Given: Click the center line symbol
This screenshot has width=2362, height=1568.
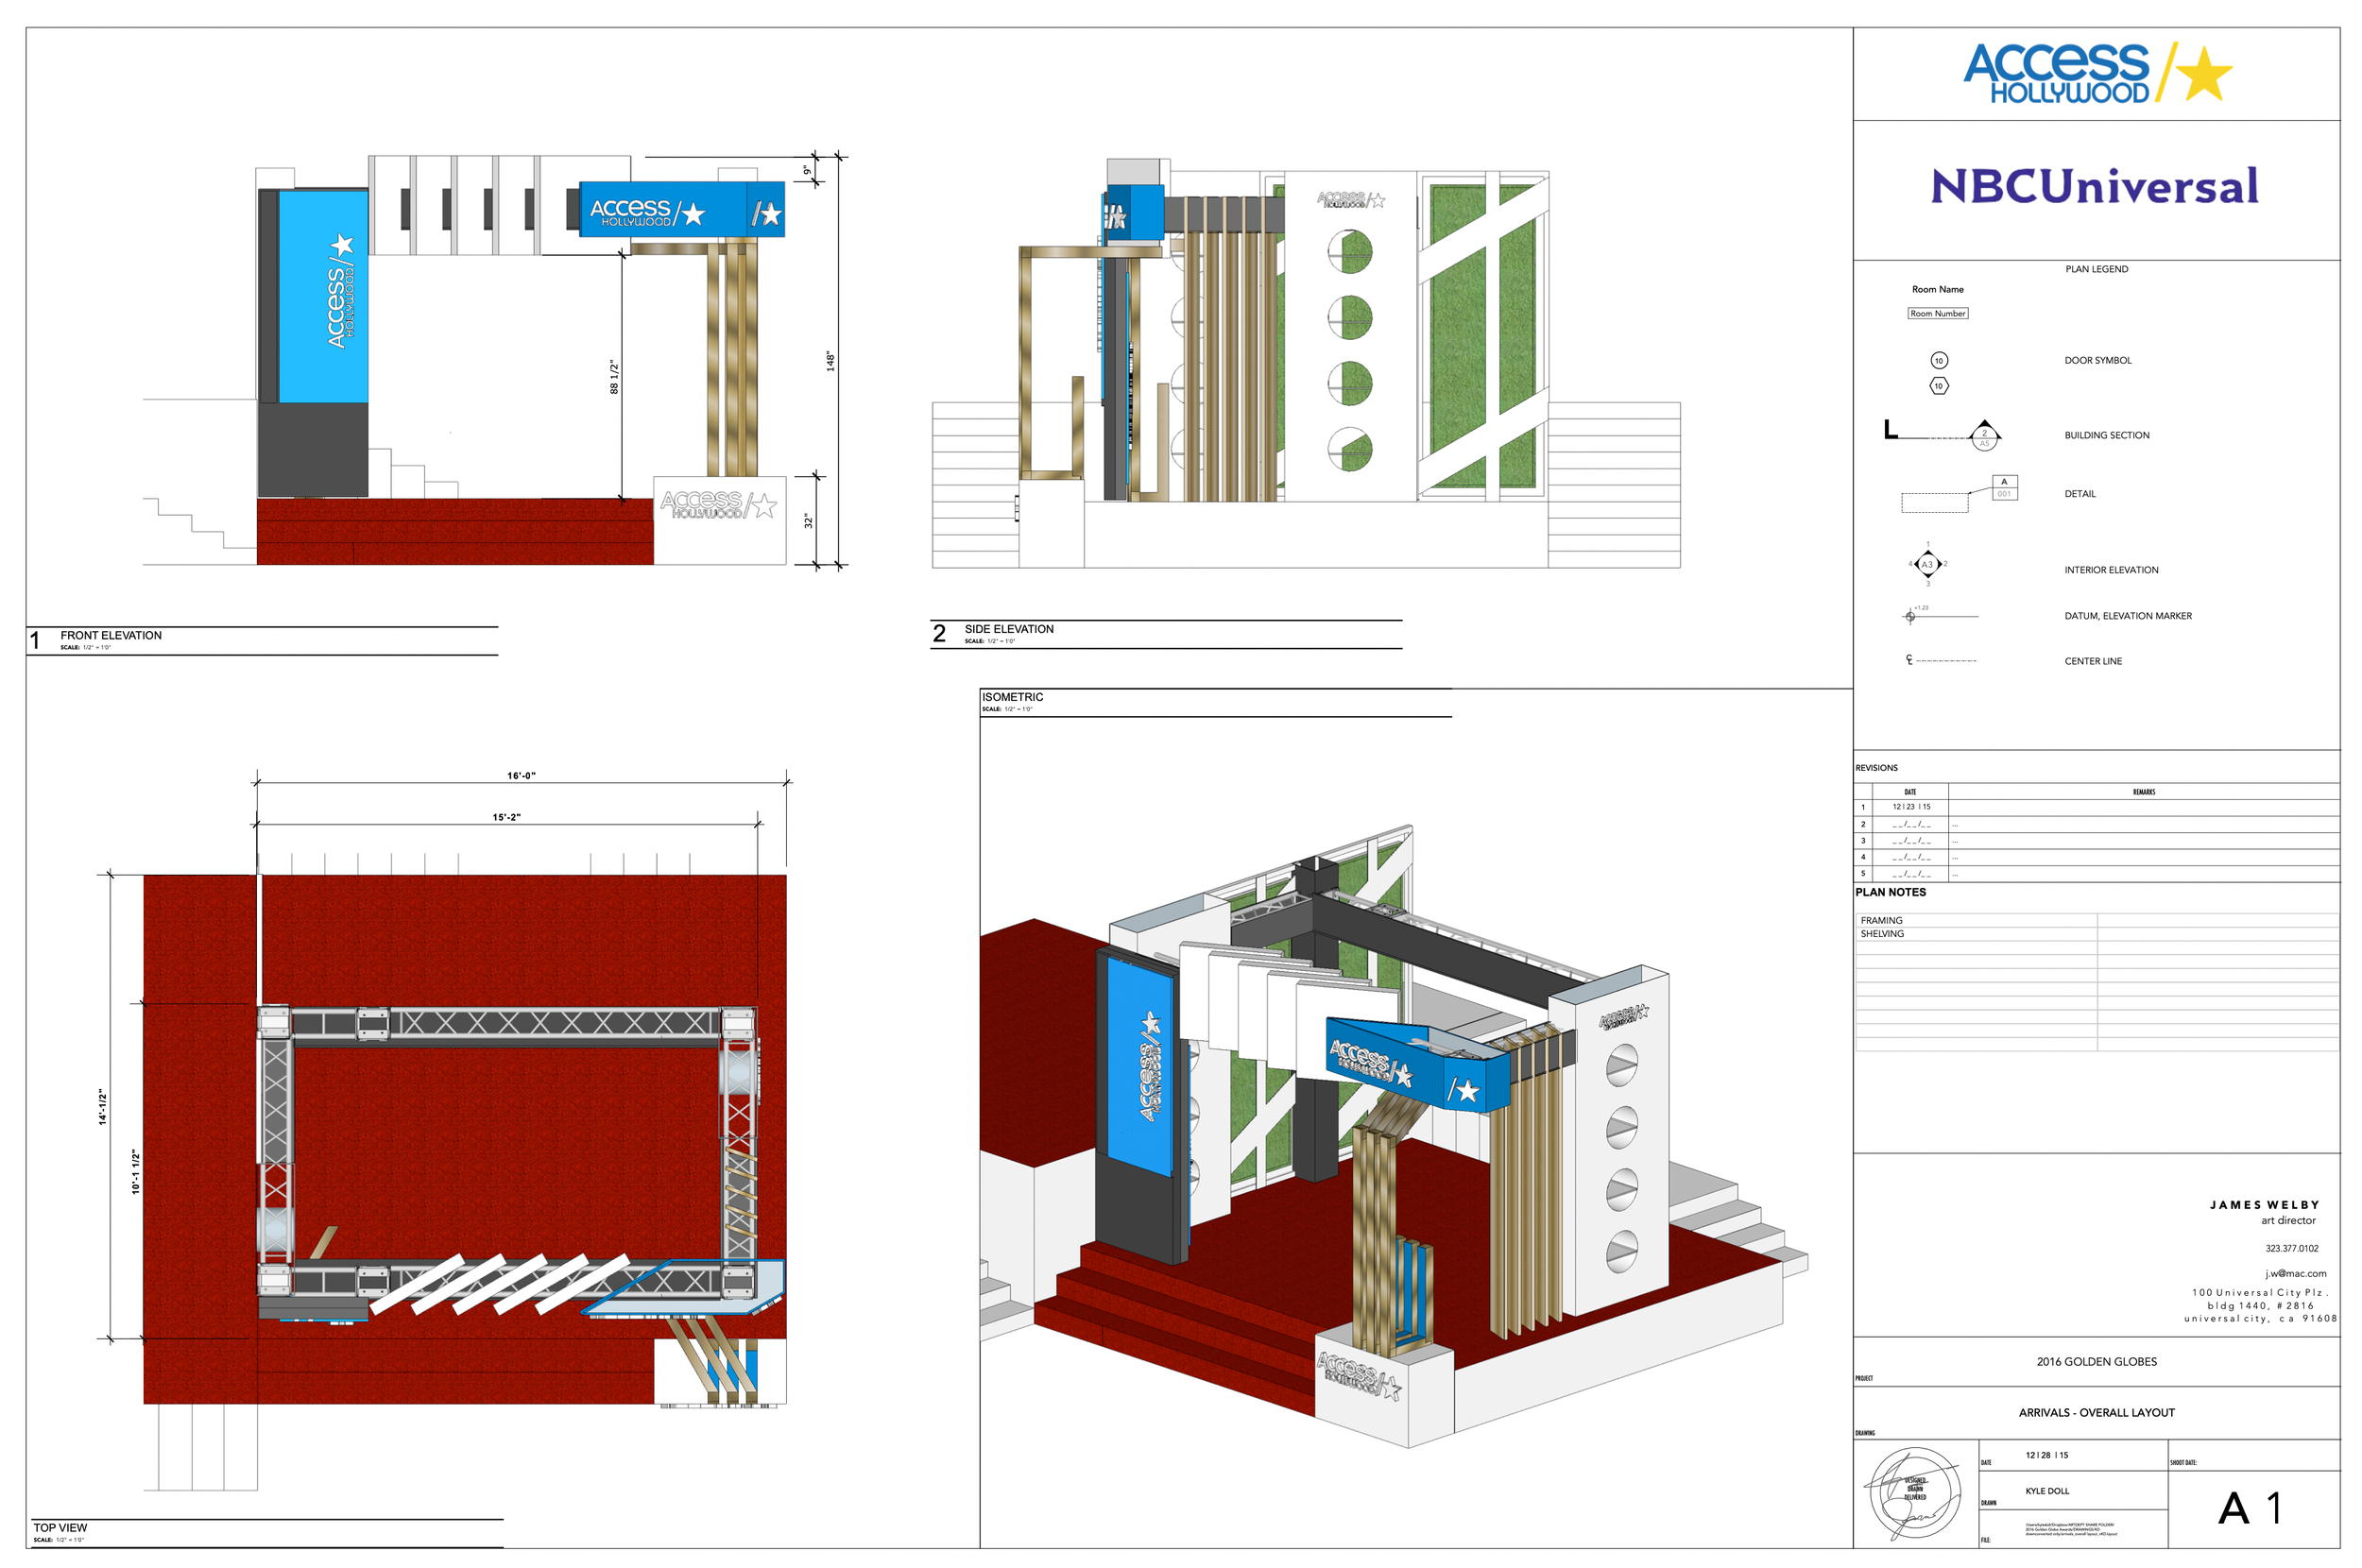Looking at the screenshot, I should pos(1940,660).
